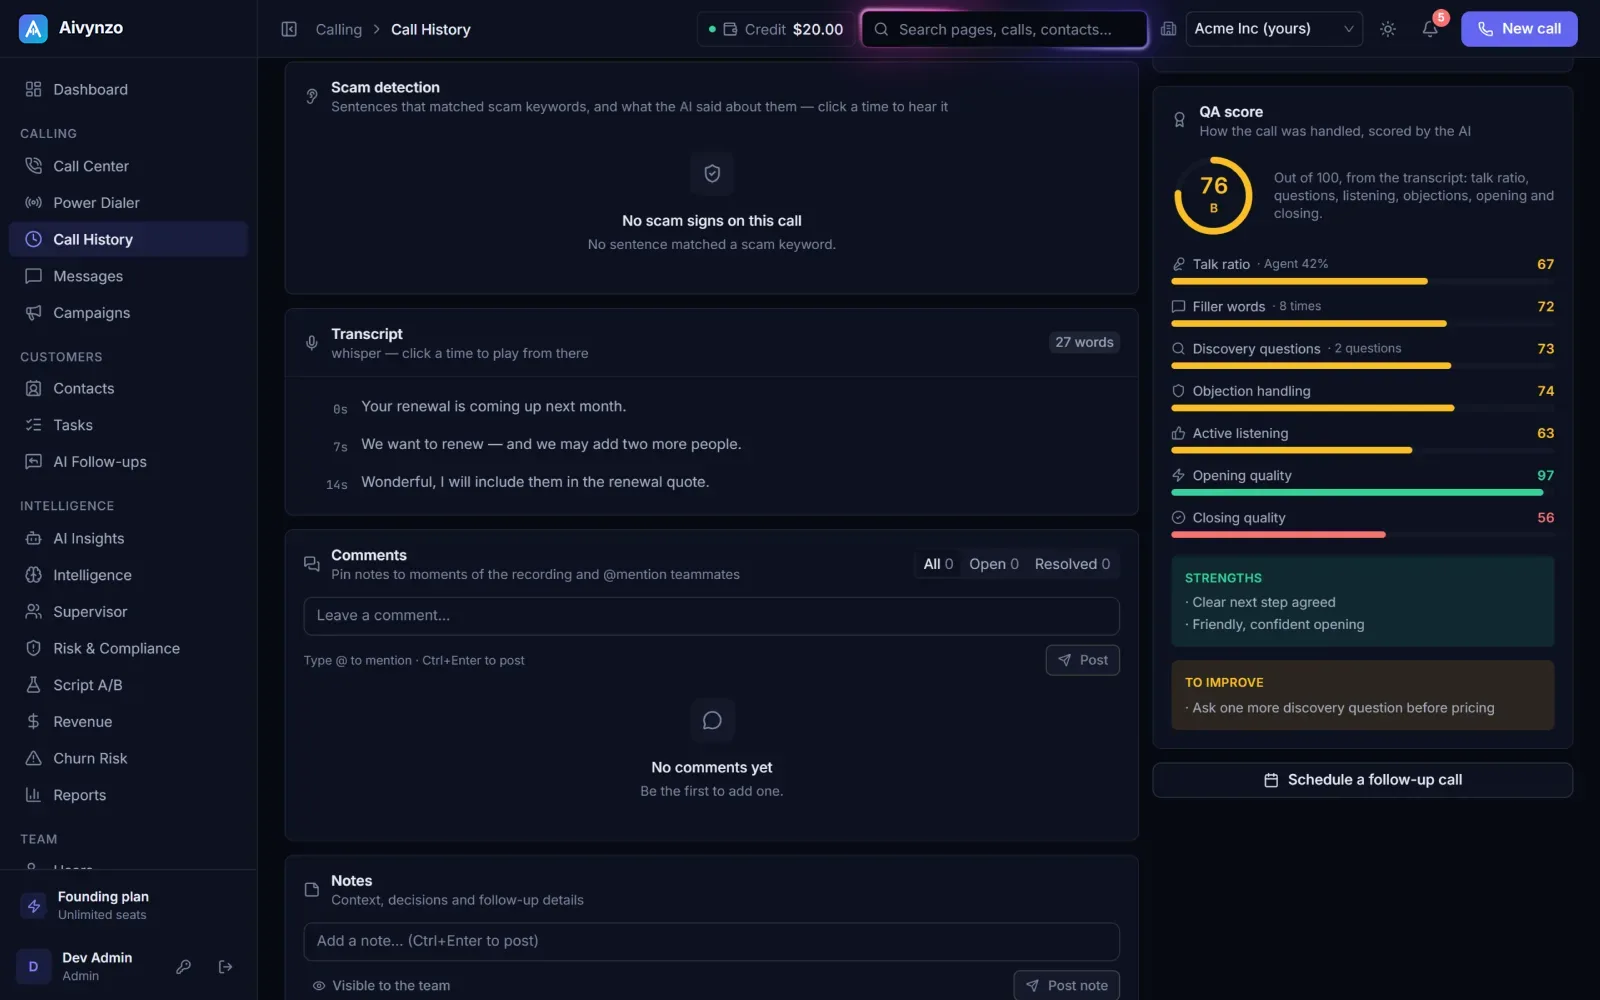Open the Acme Inc organization dropdown
Screen dimensions: 1600x1000
coord(1274,29)
